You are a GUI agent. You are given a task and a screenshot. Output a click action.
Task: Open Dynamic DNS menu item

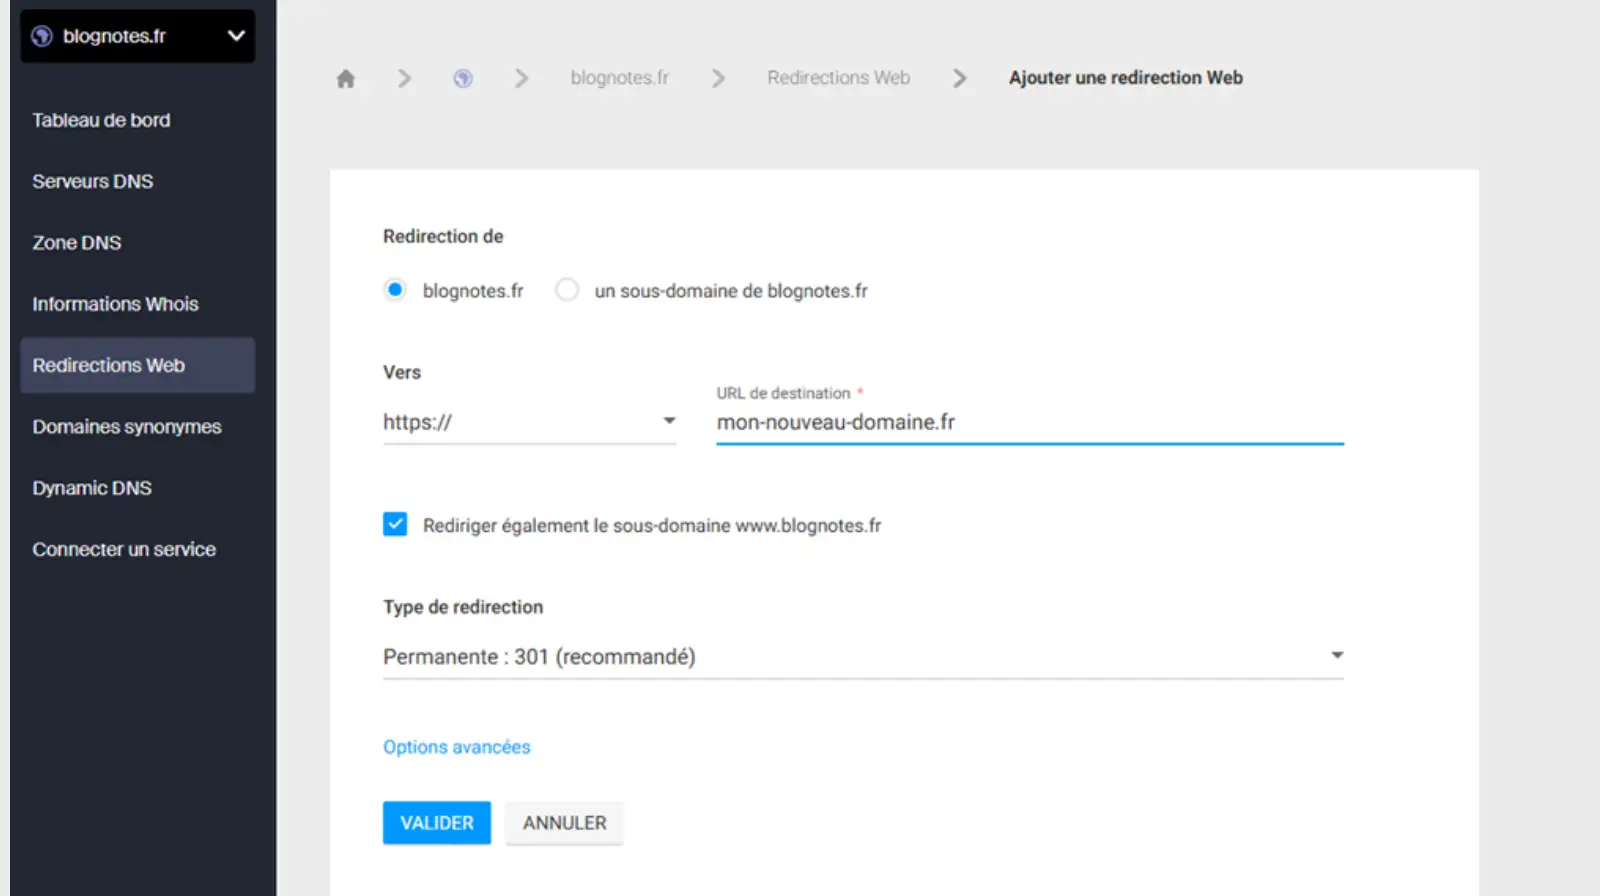click(92, 488)
